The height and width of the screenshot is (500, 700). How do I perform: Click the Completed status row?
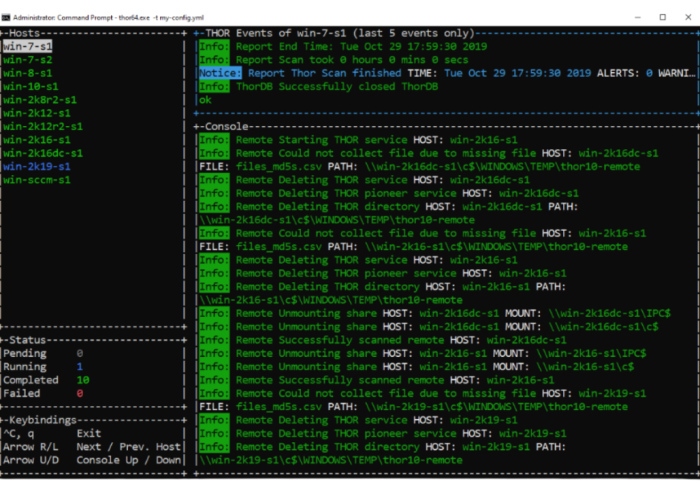tap(46, 380)
